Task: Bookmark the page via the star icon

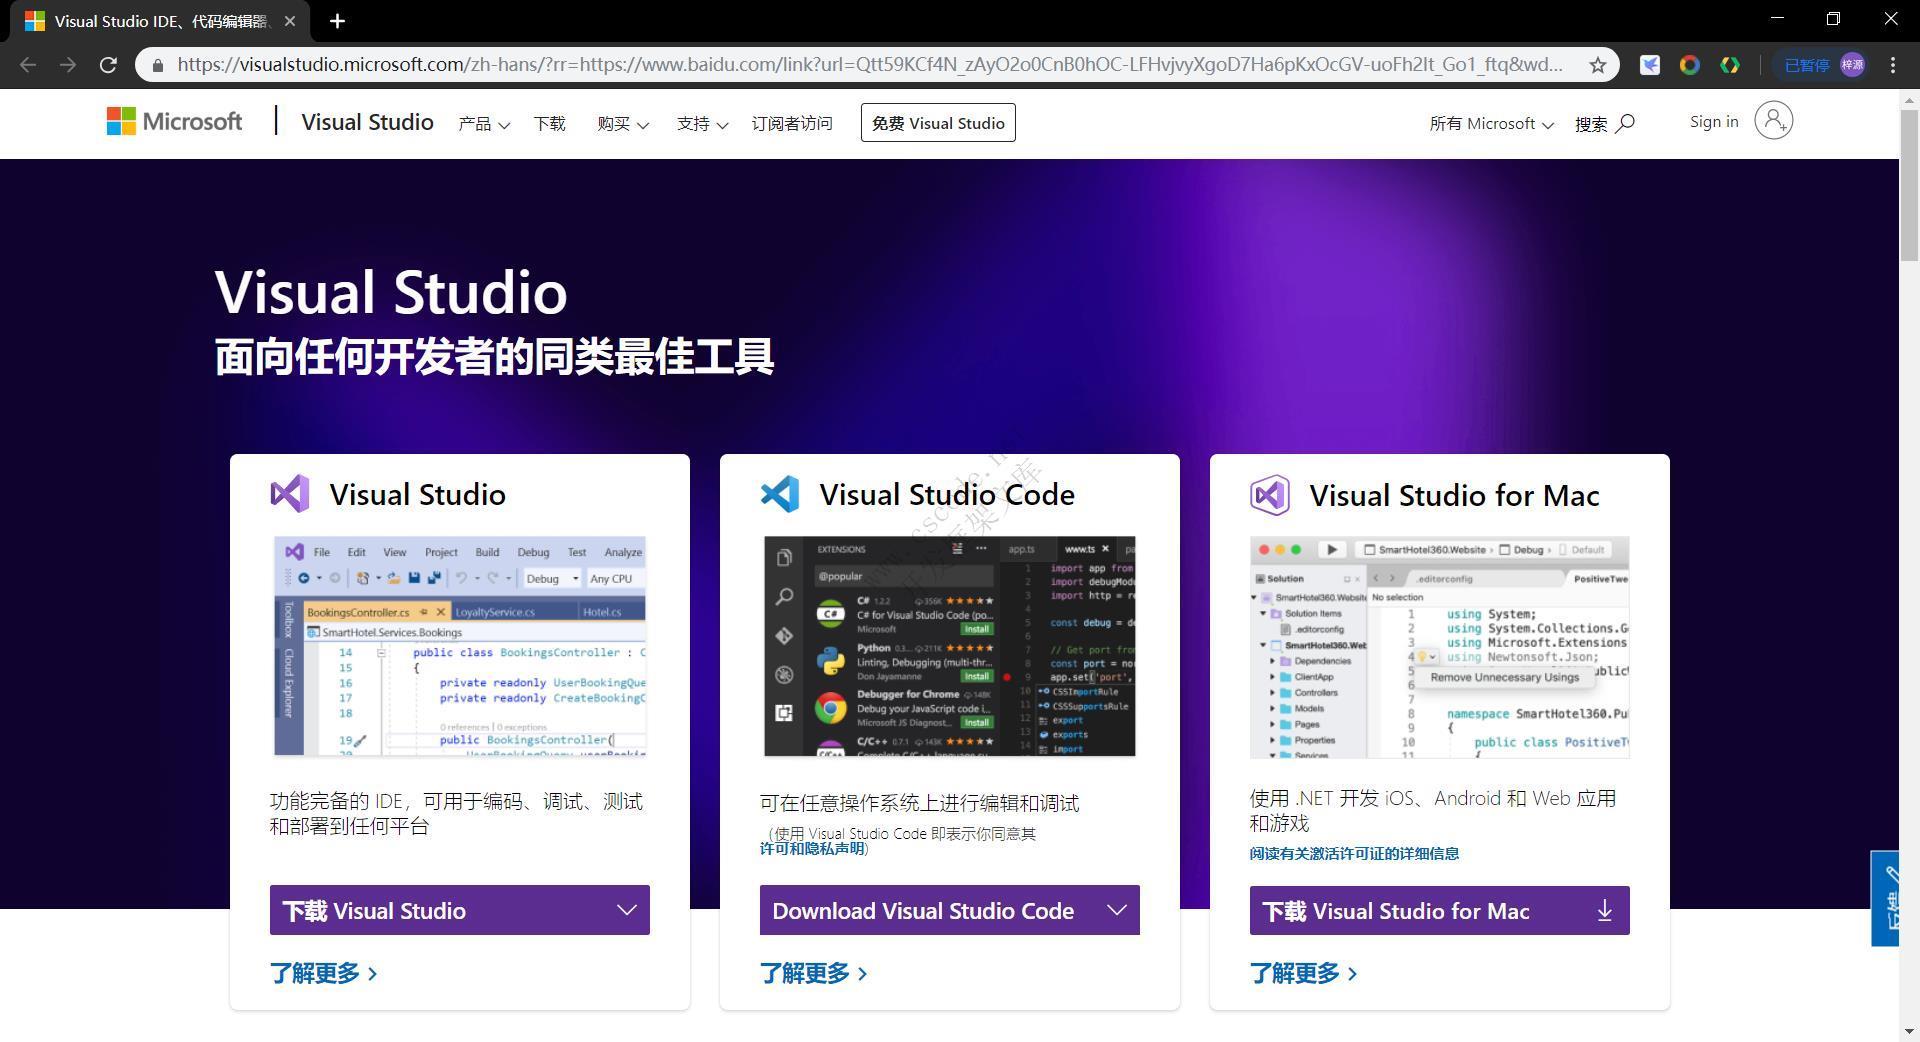Action: coord(1600,64)
